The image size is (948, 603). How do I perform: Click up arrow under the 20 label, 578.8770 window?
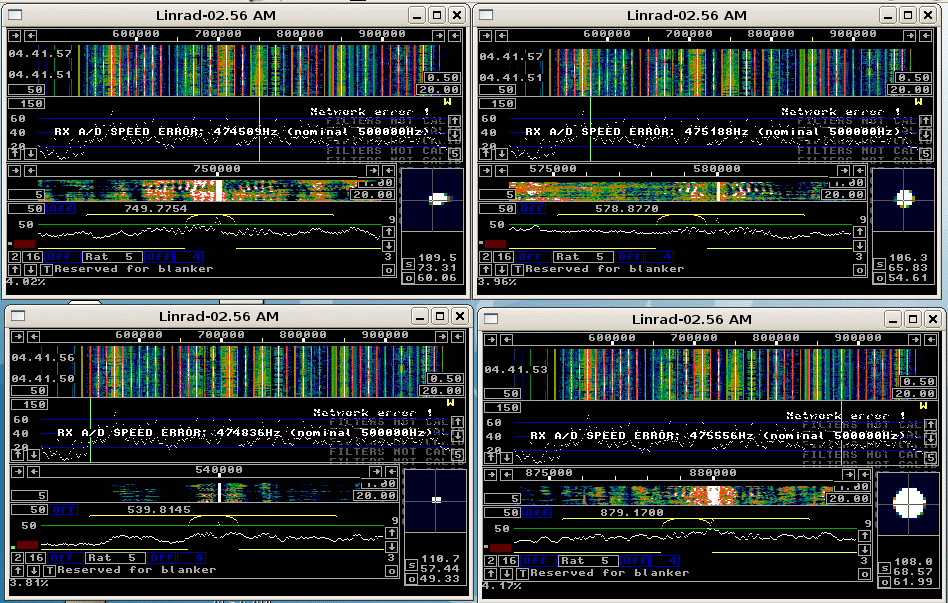(x=485, y=154)
